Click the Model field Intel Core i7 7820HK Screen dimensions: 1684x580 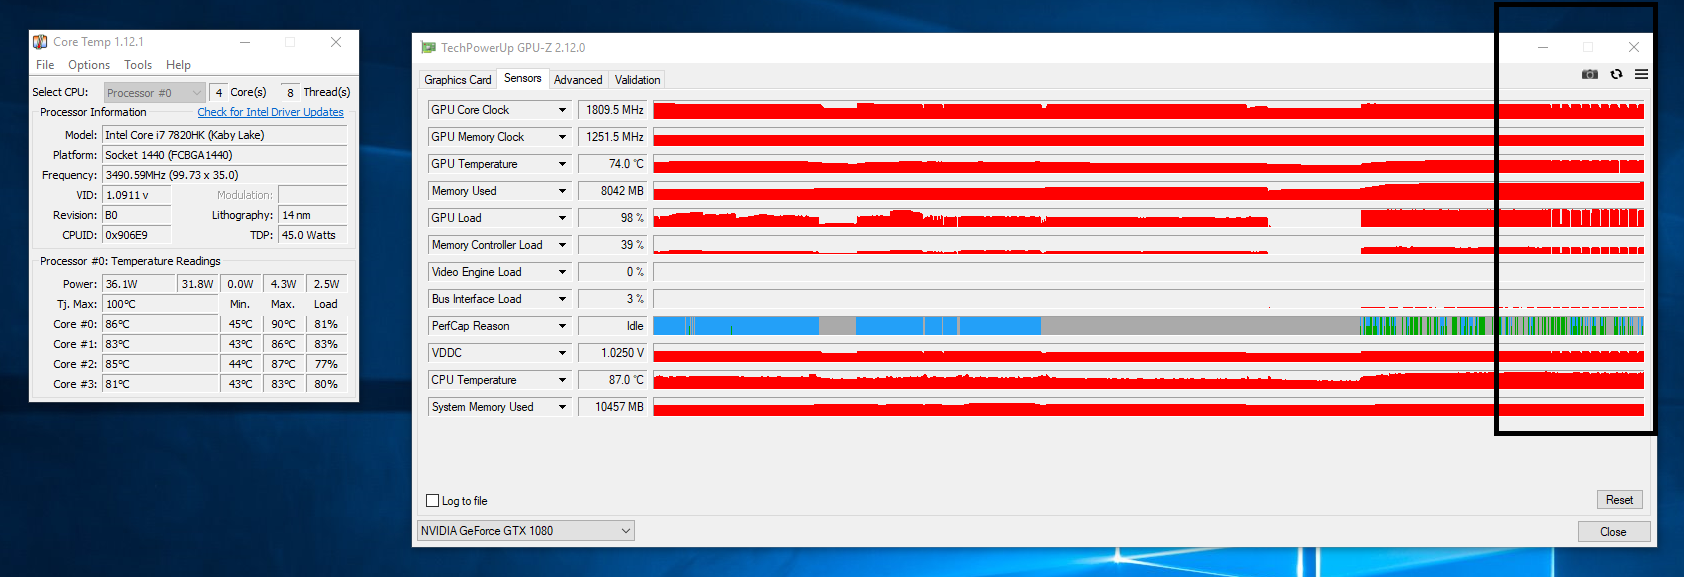[x=225, y=135]
